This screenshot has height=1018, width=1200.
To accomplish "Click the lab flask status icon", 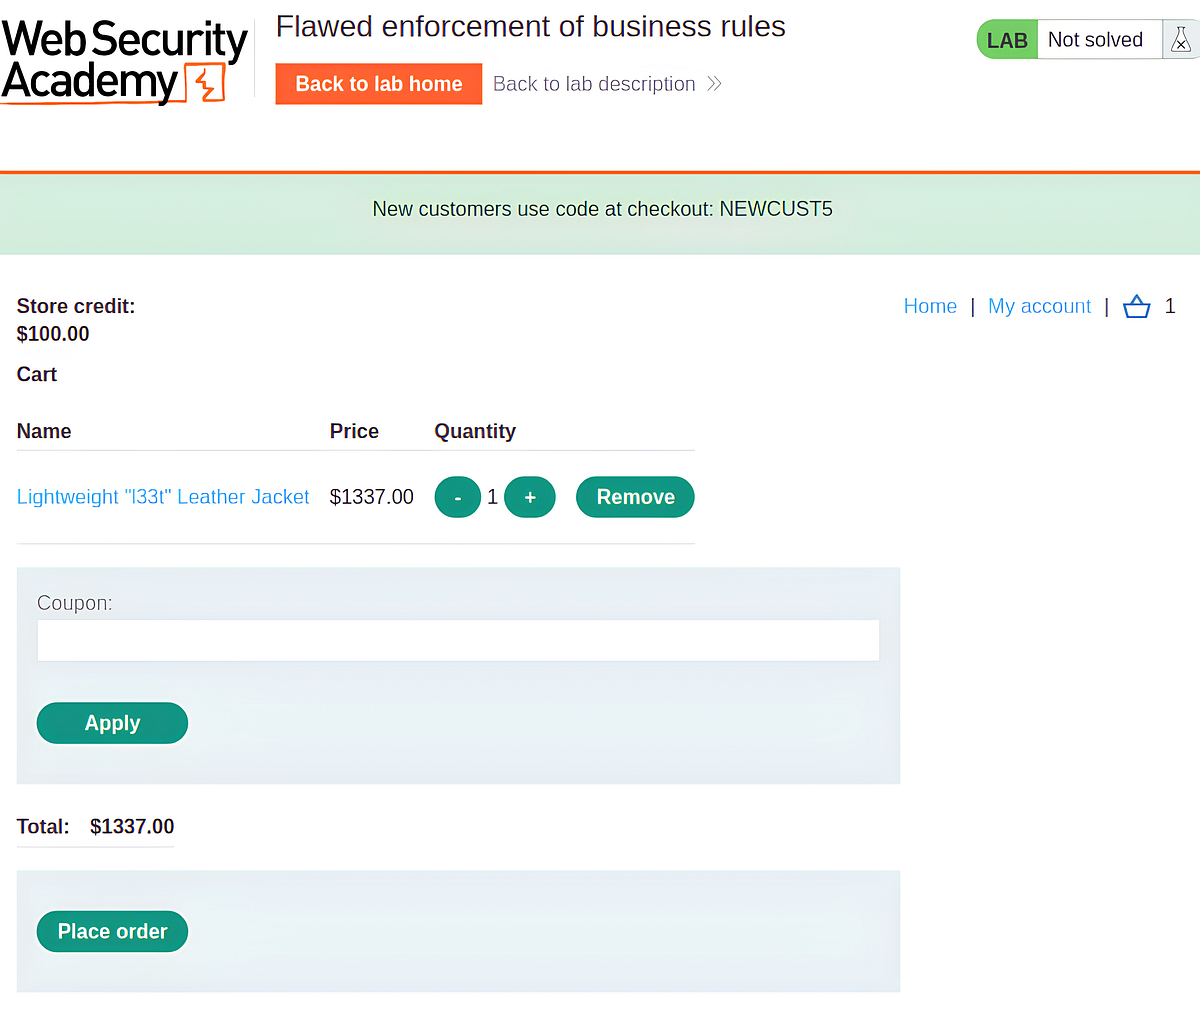I will click(1180, 39).
